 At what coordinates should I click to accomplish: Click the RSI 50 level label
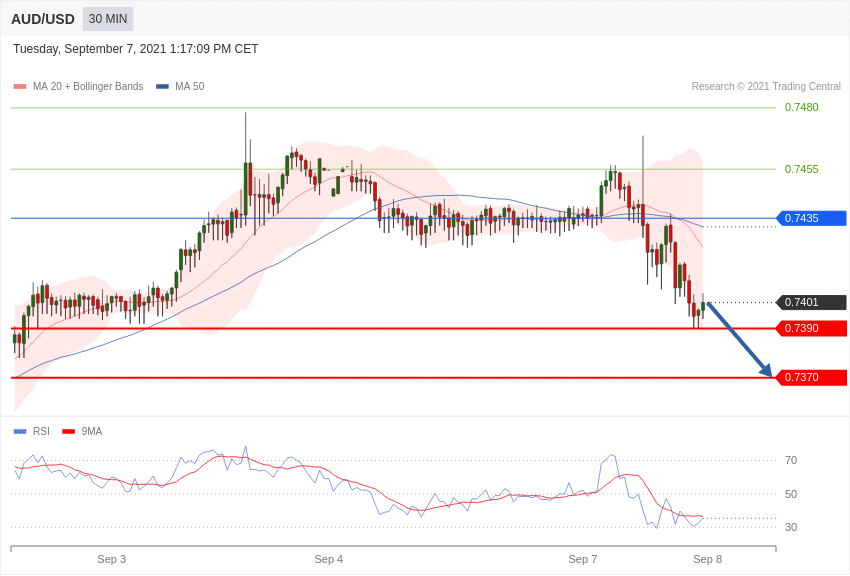pyautogui.click(x=791, y=494)
